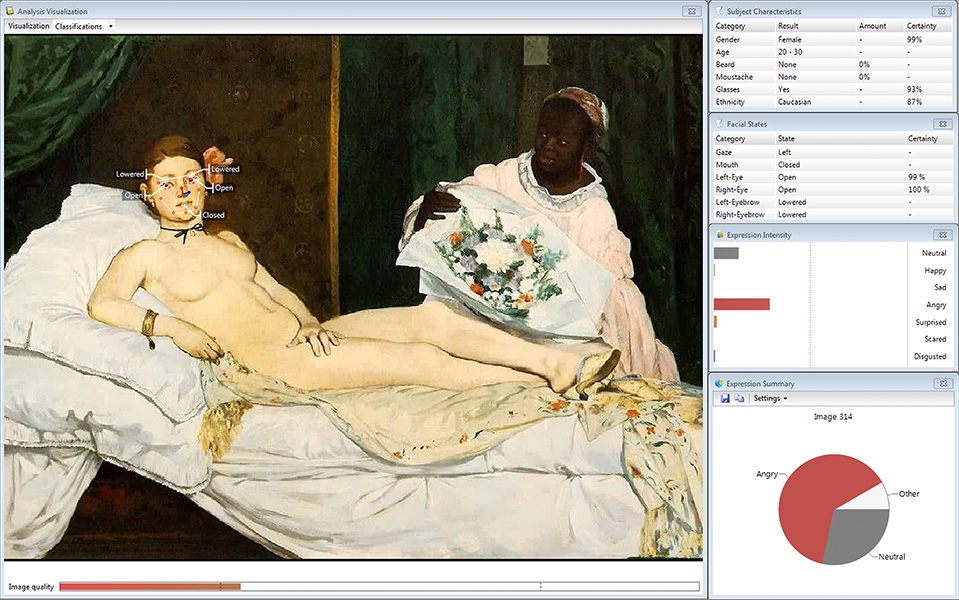Click the Surprised label in Expression Intensity

pos(931,322)
